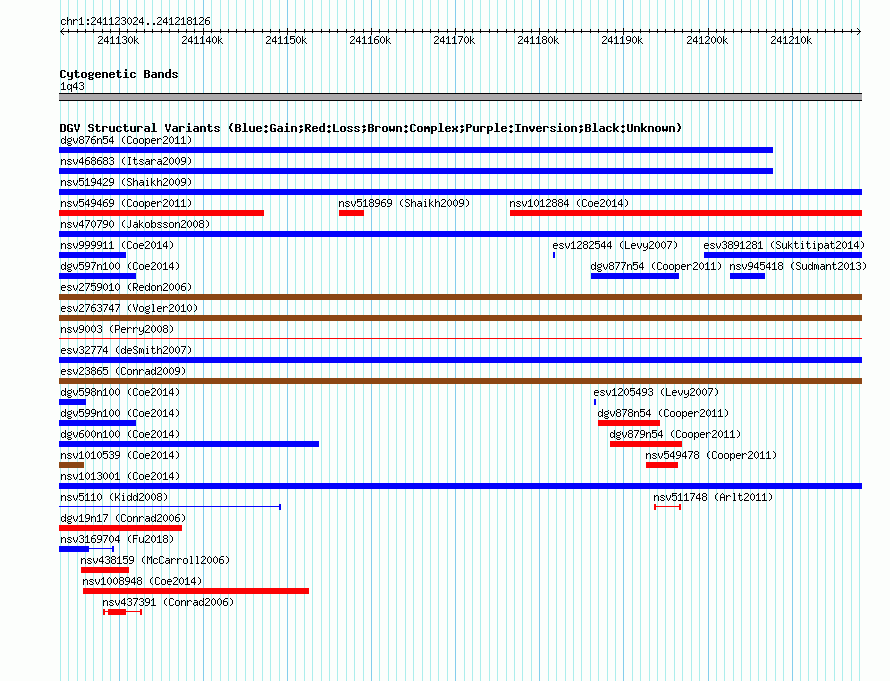Click the esv1282544 (Levy2007) label
This screenshot has width=890, height=681.
pyautogui.click(x=615, y=245)
